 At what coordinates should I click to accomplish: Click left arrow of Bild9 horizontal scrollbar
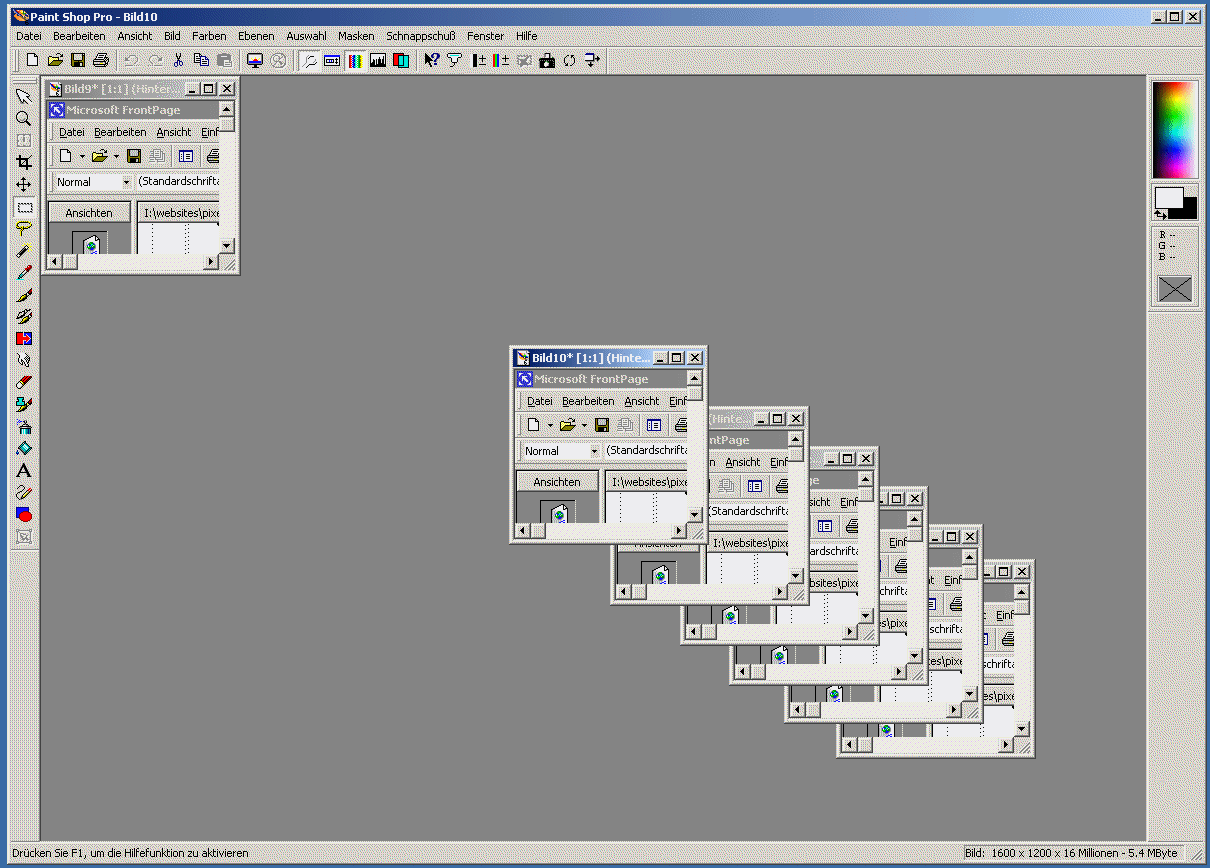pyautogui.click(x=54, y=262)
